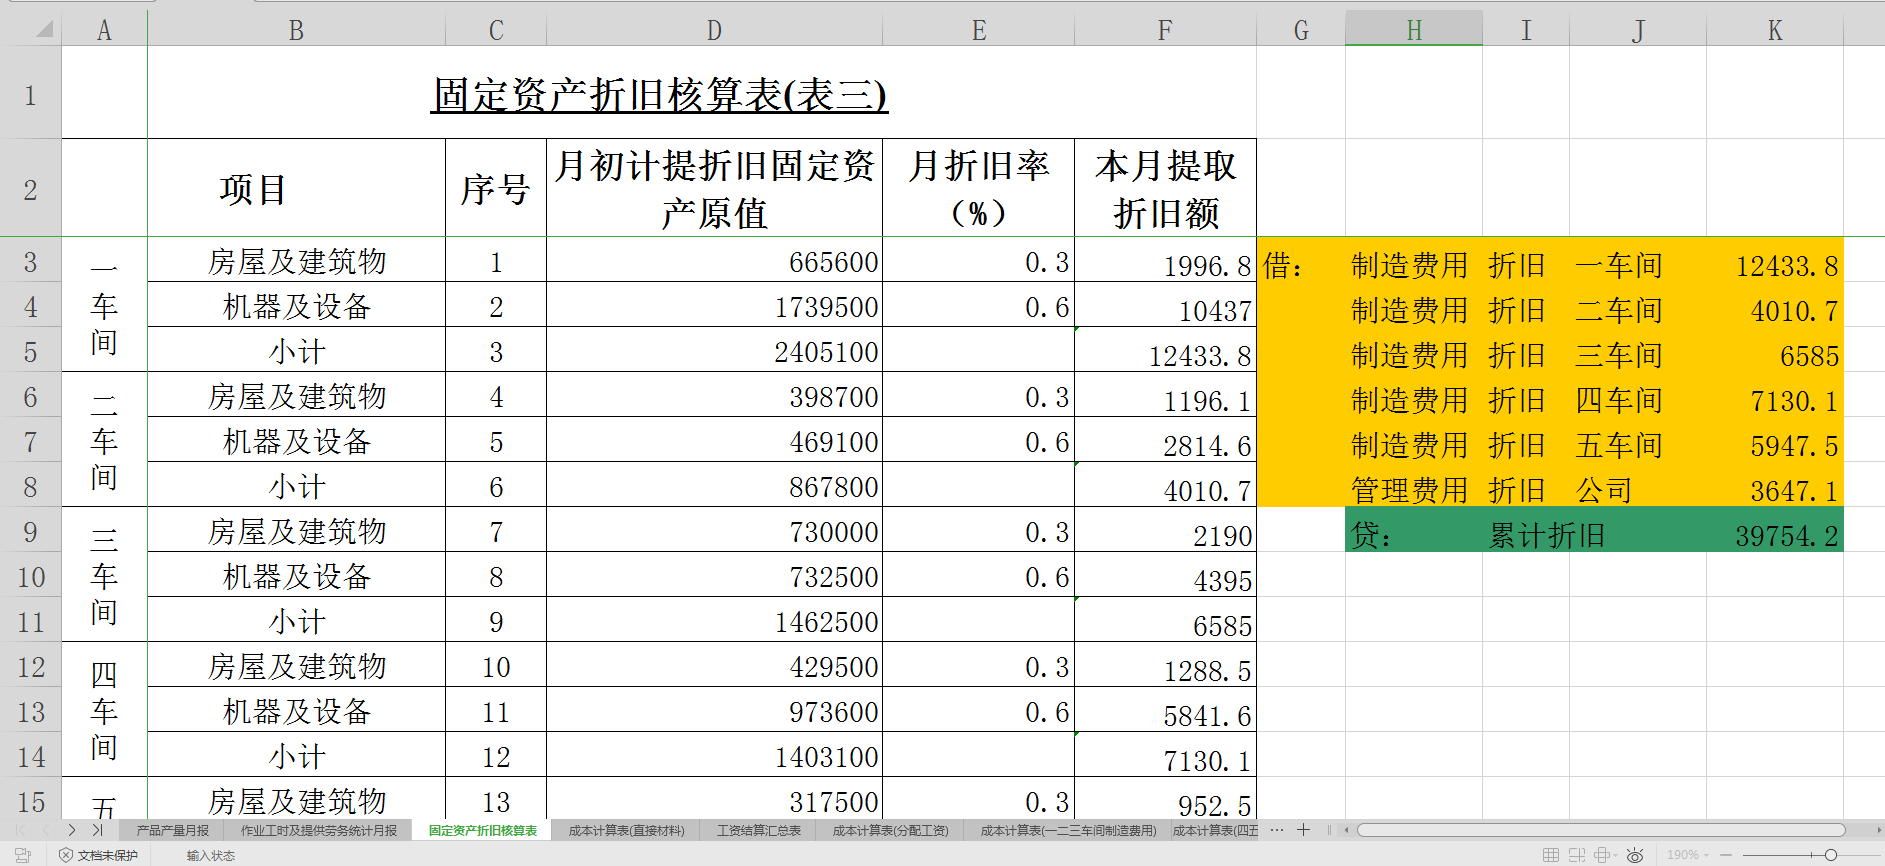This screenshot has height=866, width=1885.
Task: Select row 1 header
Action: point(30,95)
